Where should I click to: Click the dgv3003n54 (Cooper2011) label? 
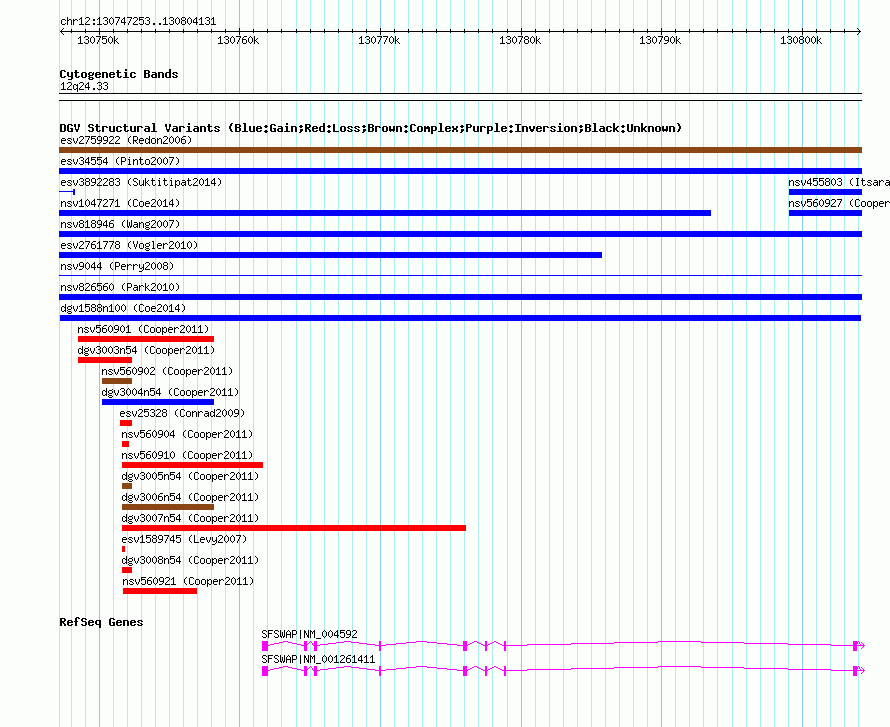[x=146, y=350]
